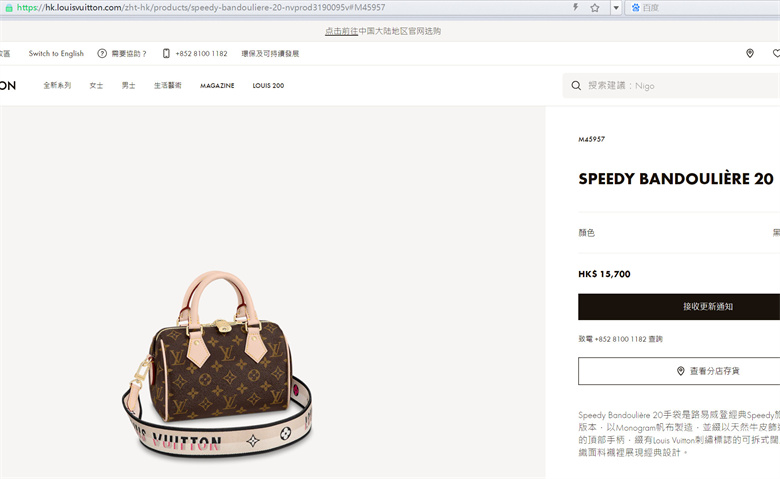Click the store locator pin icon in header
Viewport: 780px width, 479px height.
[x=750, y=53]
